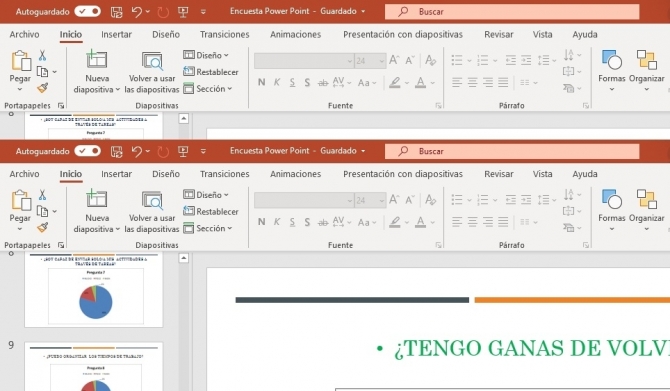The height and width of the screenshot is (391, 670).
Task: Click font color A button, upper window
Action: click(x=420, y=82)
